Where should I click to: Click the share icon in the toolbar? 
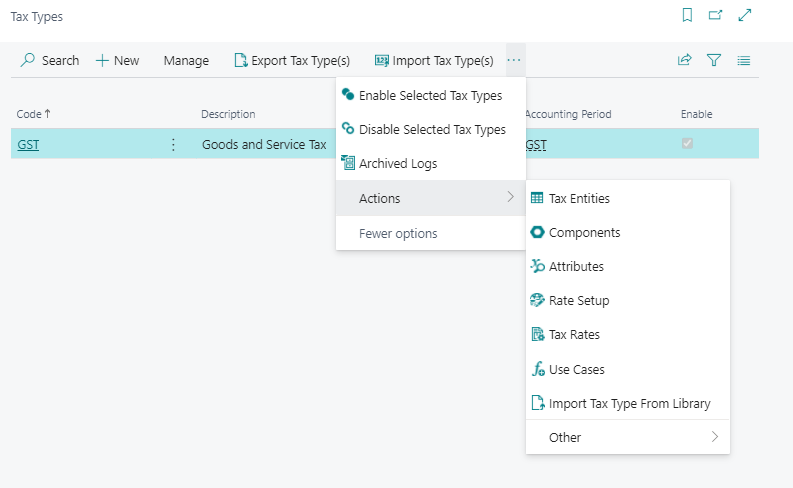point(685,60)
